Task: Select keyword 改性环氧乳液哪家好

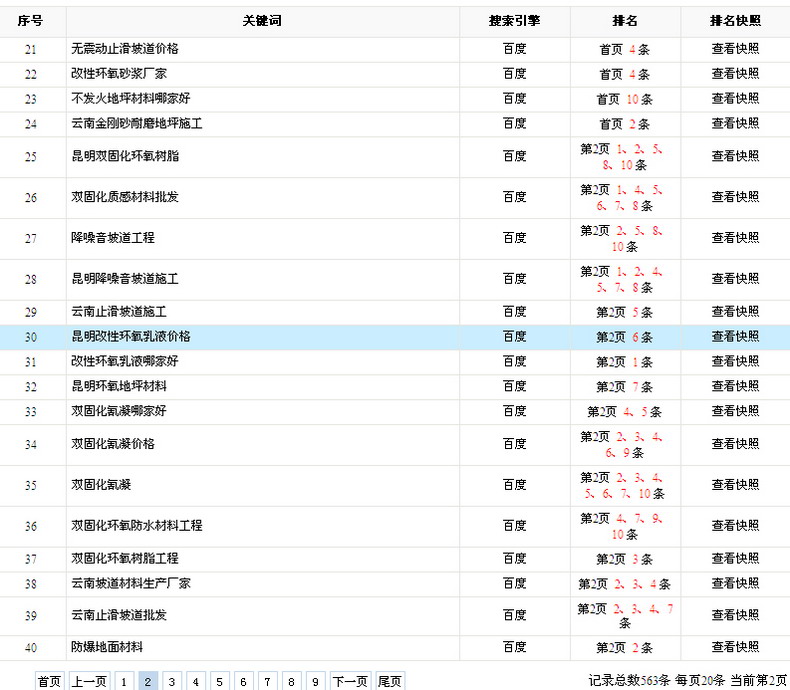Action: [x=125, y=361]
